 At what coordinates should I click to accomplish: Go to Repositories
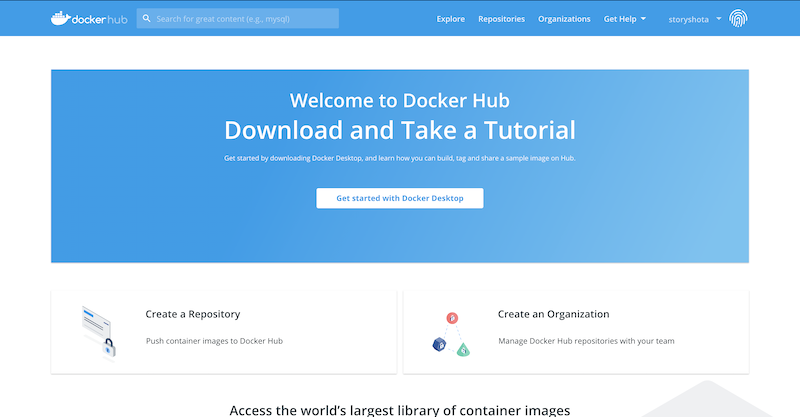[x=502, y=19]
